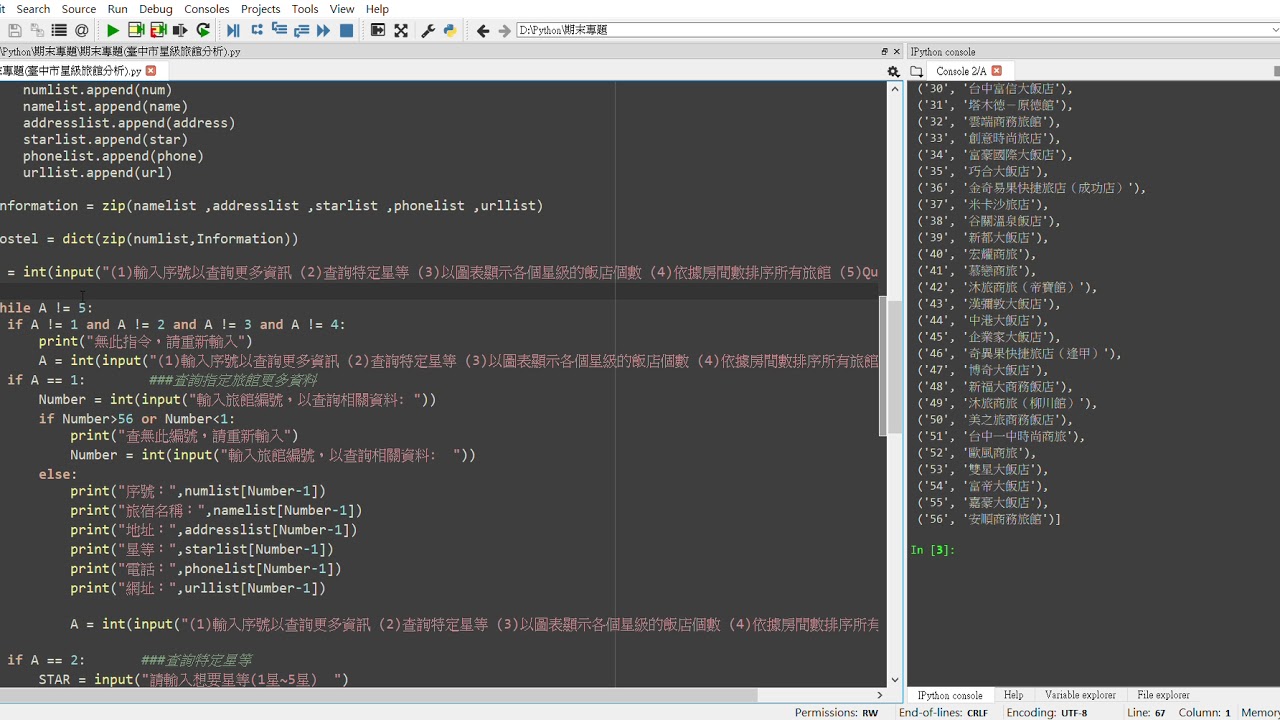1280x720 pixels.
Task: Run cell and advance icon
Action: (x=158, y=31)
